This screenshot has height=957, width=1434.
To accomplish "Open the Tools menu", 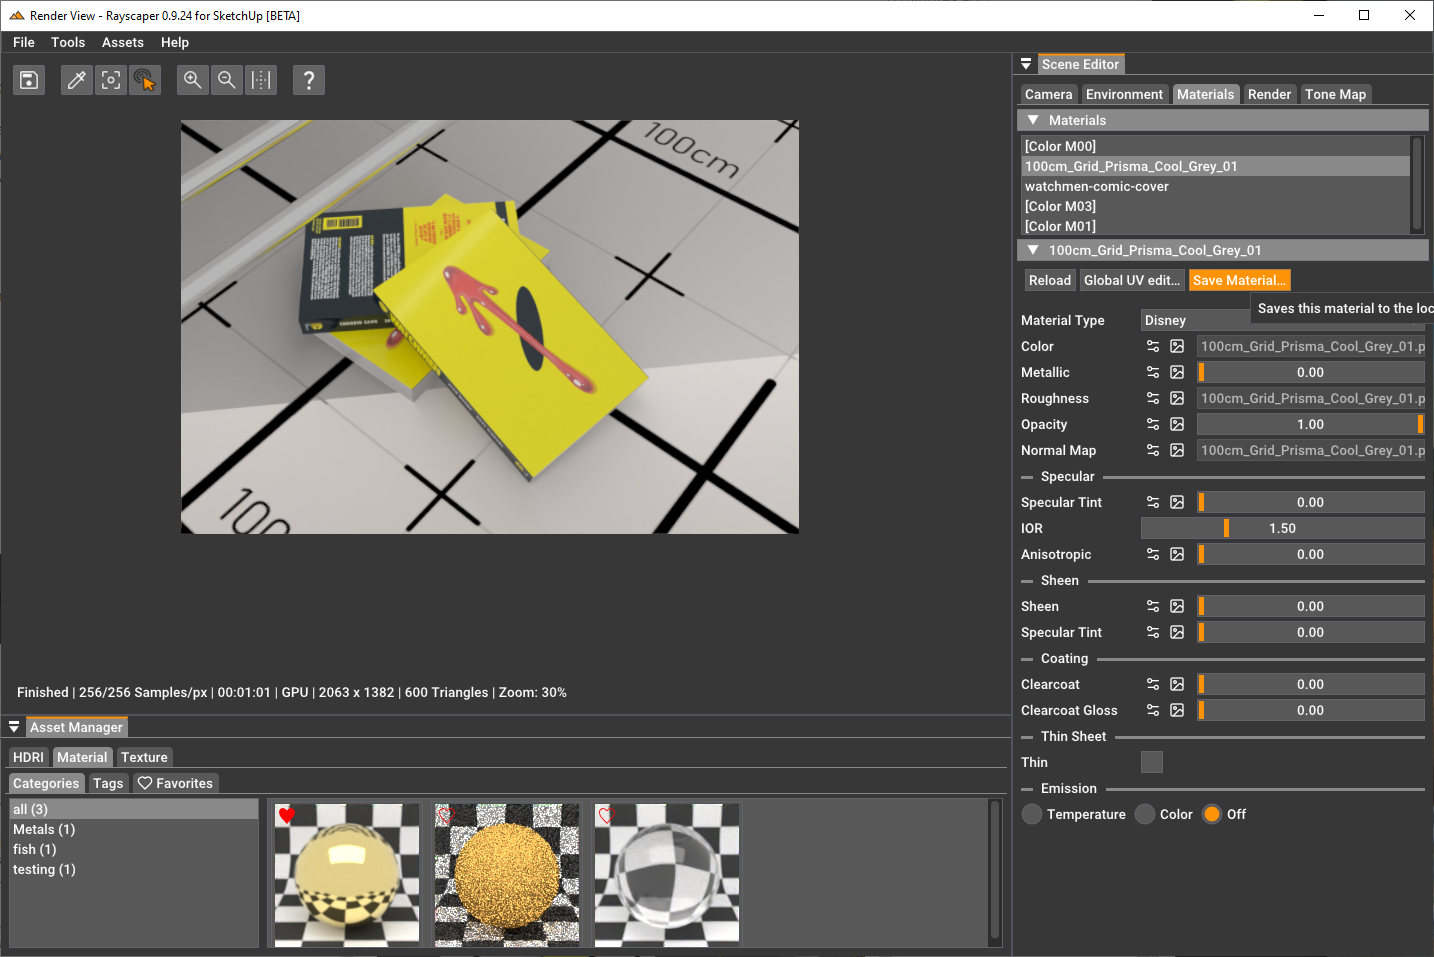I will pyautogui.click(x=68, y=42).
